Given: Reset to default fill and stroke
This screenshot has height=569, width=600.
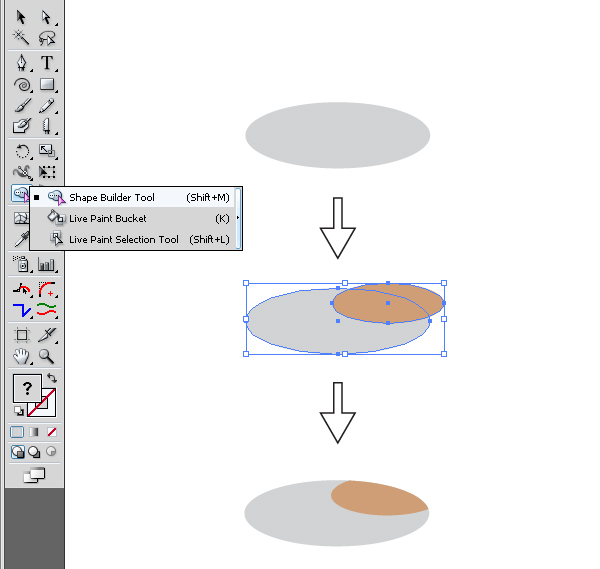Looking at the screenshot, I should [x=19, y=411].
